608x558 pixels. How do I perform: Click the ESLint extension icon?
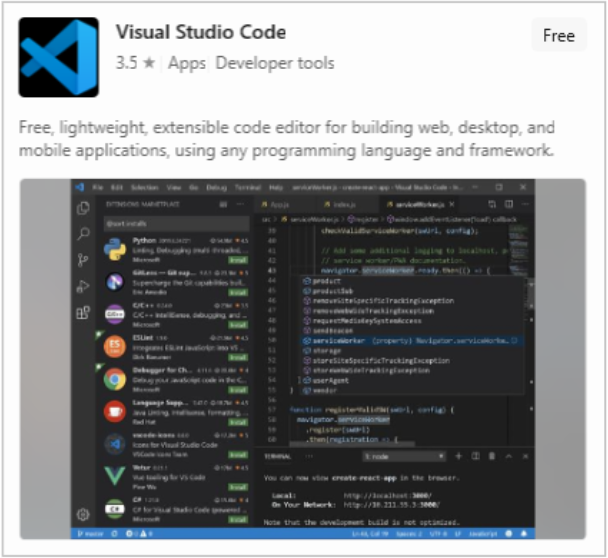coord(114,346)
